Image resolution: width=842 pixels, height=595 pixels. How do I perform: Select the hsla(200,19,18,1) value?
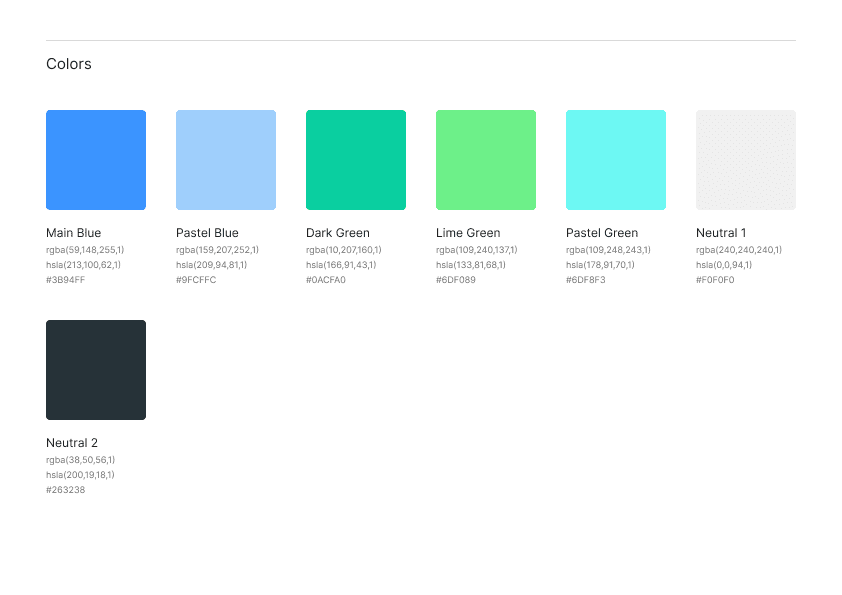click(81, 475)
